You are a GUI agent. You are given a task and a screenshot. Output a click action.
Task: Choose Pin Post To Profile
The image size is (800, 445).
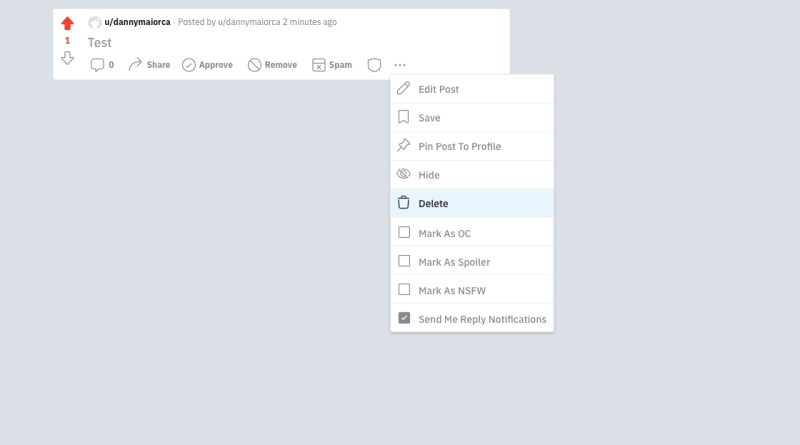[472, 146]
